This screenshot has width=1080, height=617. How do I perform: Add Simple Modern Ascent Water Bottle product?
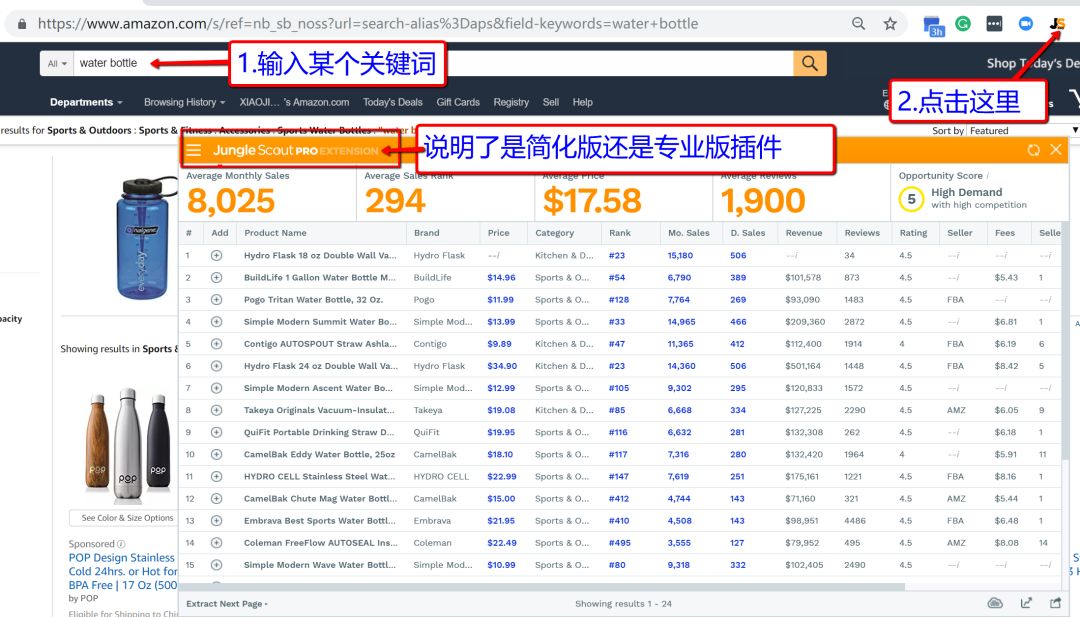coord(216,388)
